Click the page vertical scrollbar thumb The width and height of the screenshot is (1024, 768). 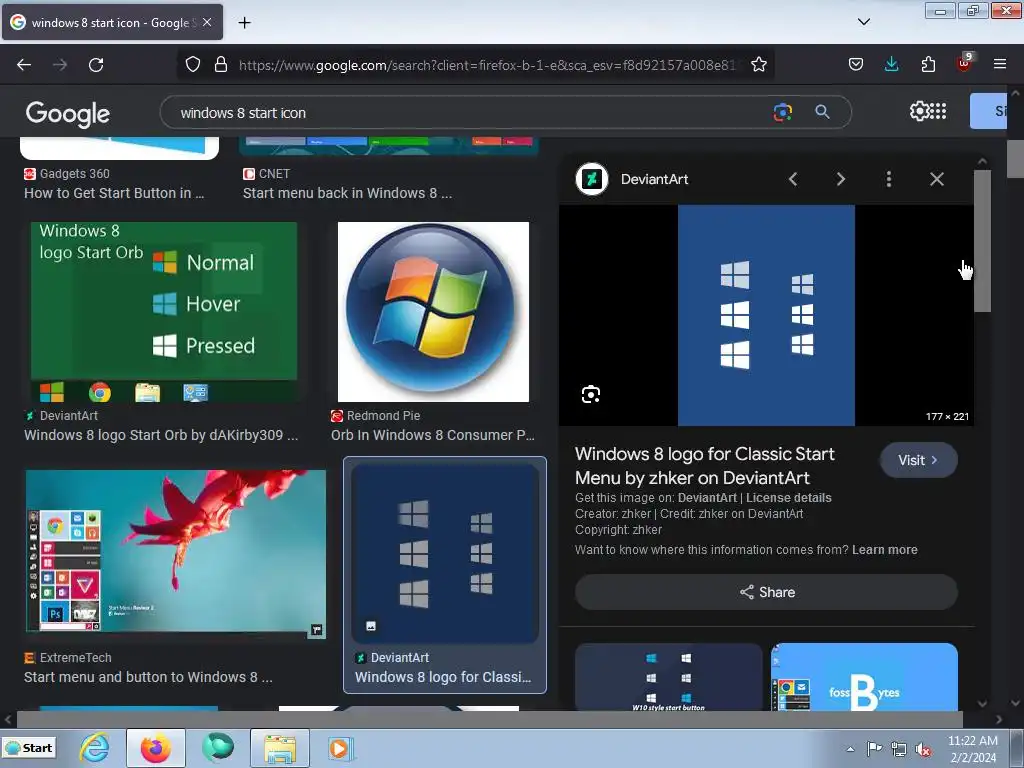pyautogui.click(x=1015, y=158)
